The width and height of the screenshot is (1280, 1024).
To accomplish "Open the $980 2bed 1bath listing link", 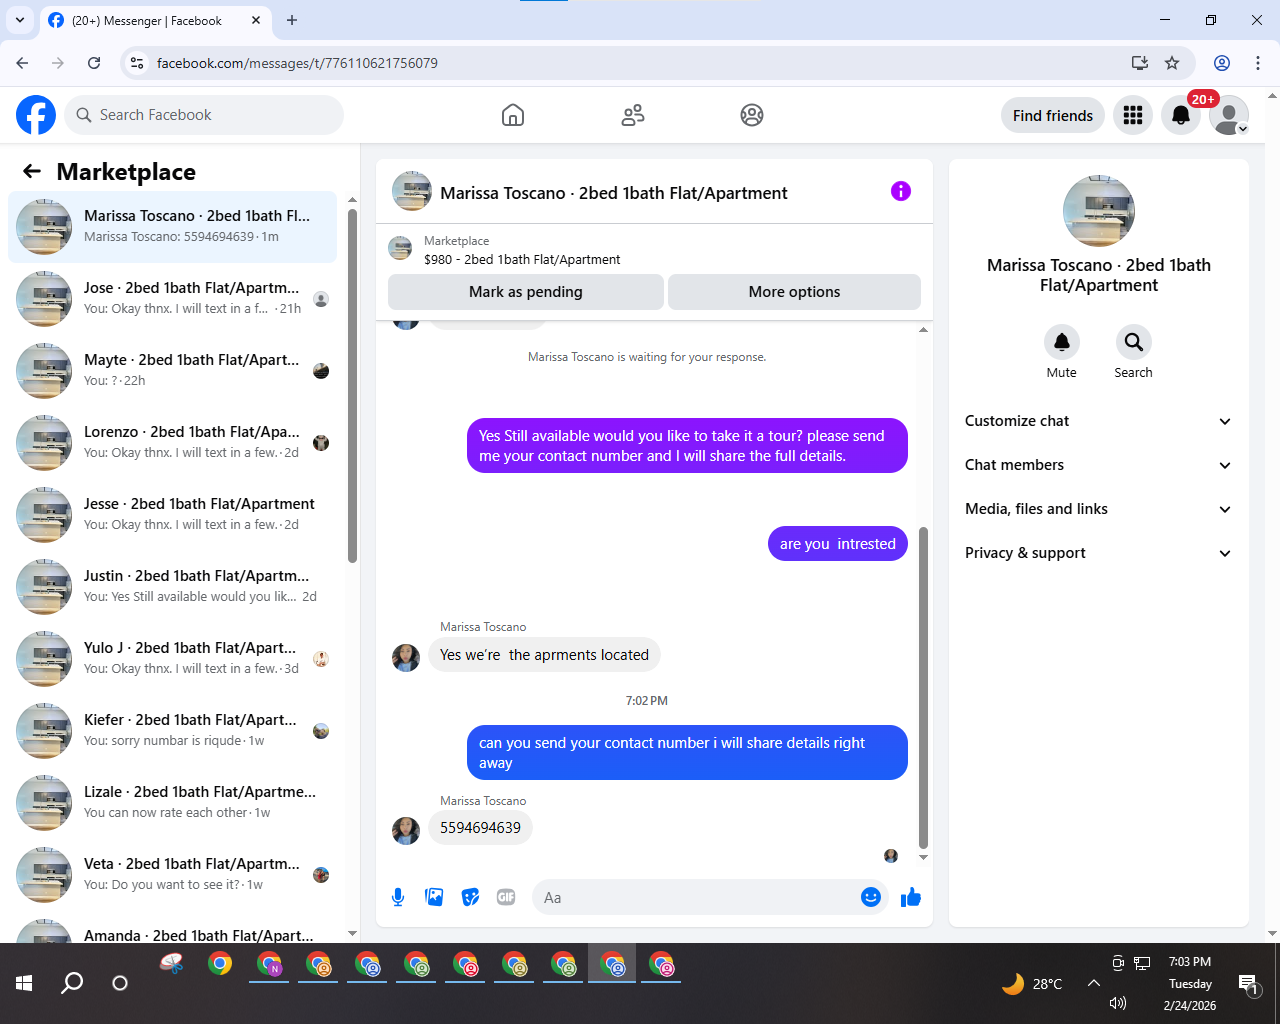I will click(522, 259).
